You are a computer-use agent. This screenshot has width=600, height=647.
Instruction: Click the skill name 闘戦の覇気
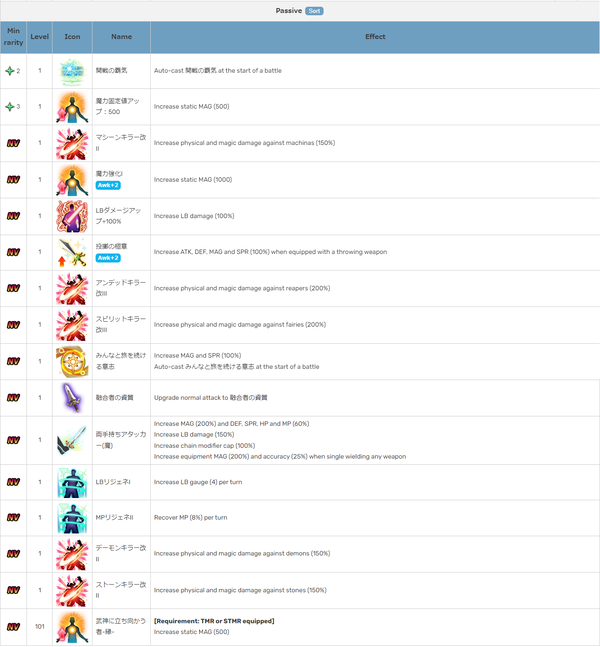(111, 71)
